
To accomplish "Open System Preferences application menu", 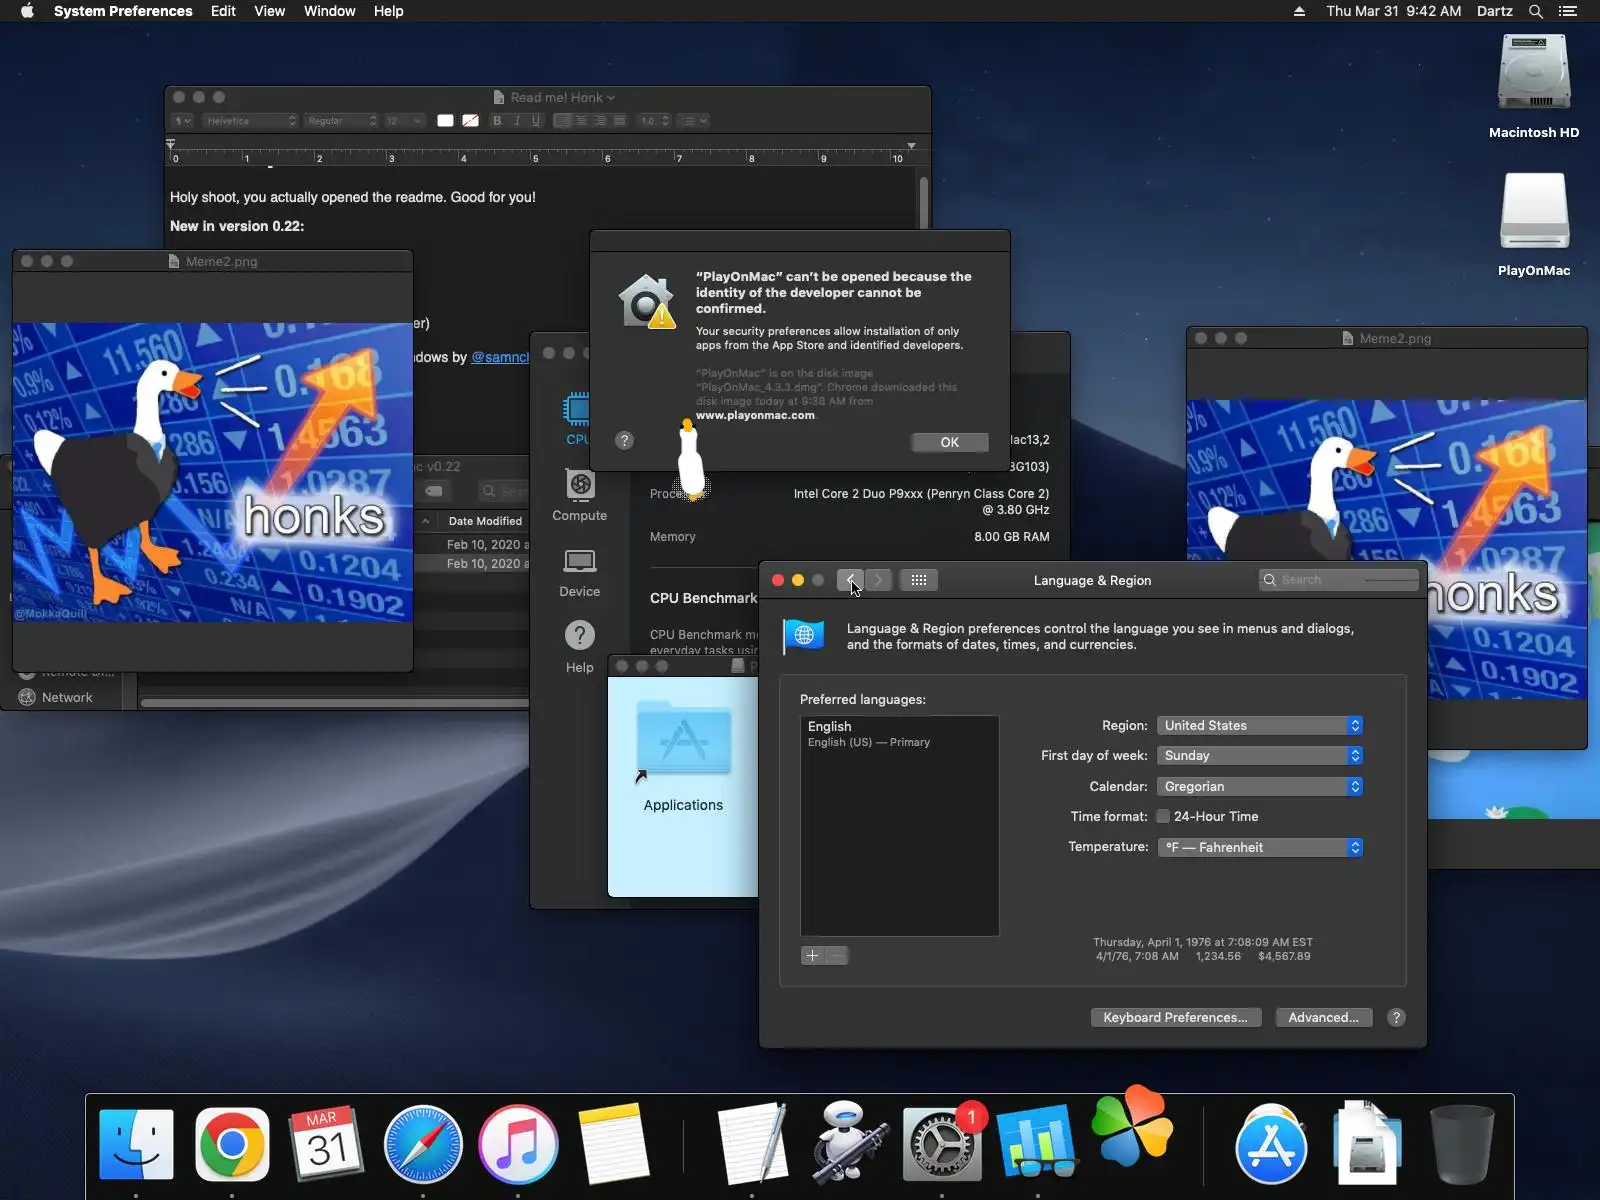I will point(123,11).
